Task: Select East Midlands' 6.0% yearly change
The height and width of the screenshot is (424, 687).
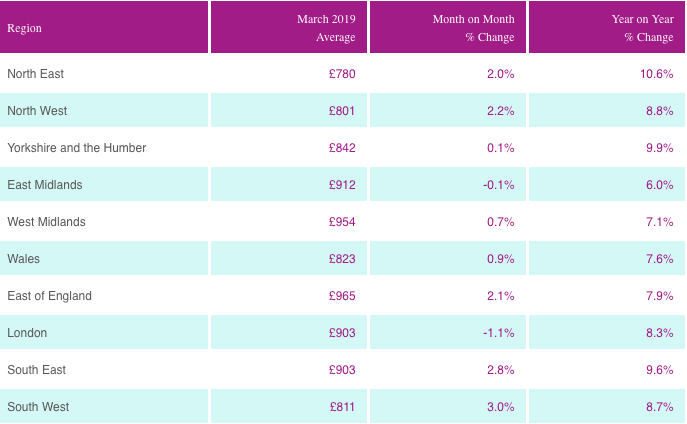Action: click(x=659, y=185)
